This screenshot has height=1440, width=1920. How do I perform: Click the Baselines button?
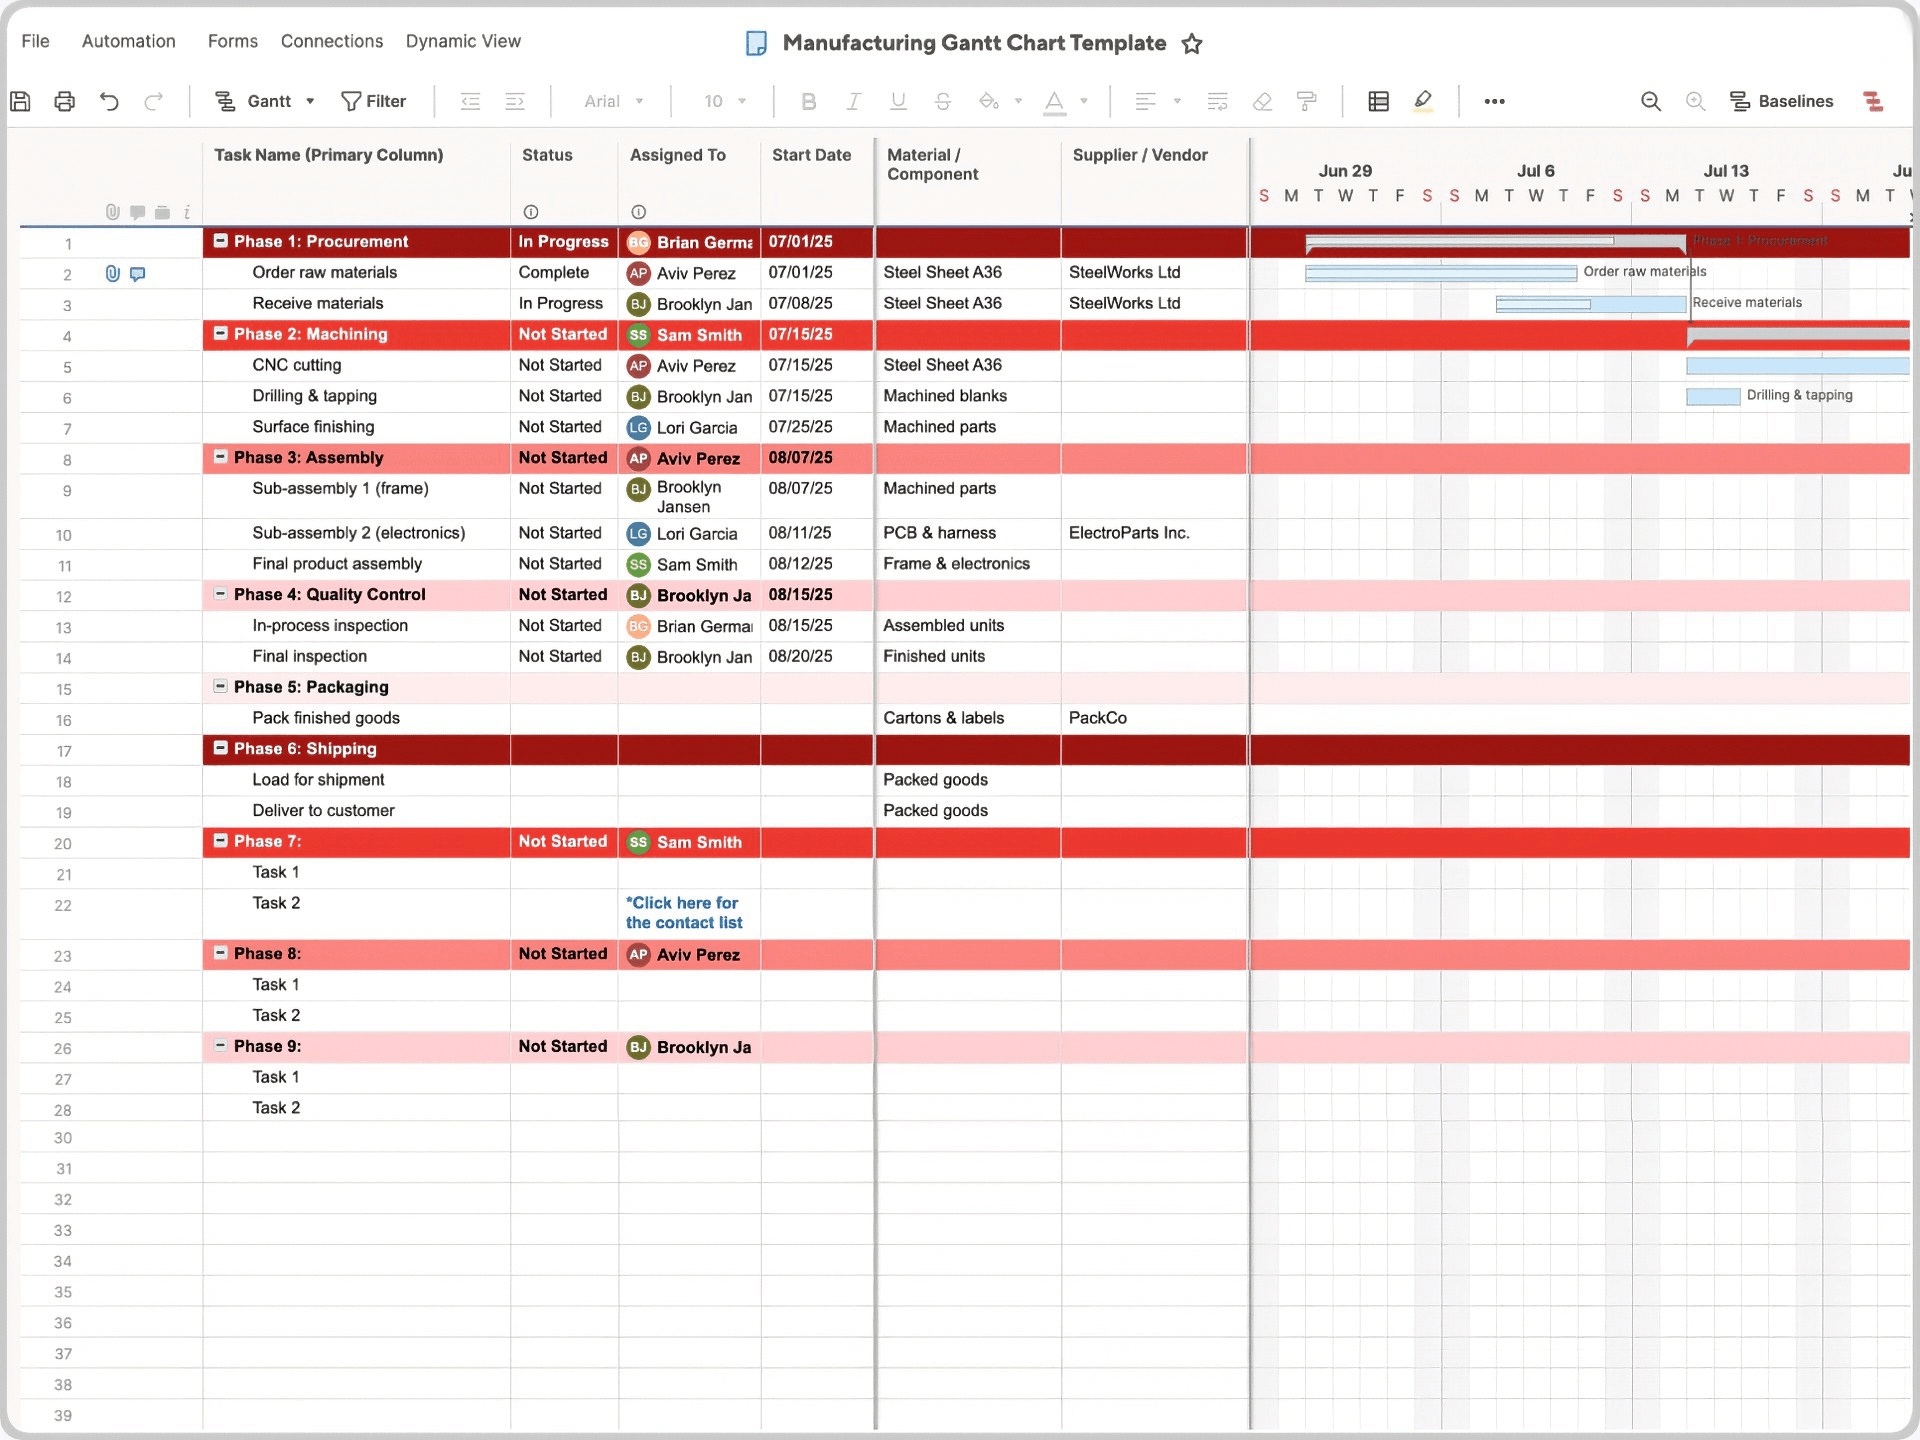[1783, 101]
